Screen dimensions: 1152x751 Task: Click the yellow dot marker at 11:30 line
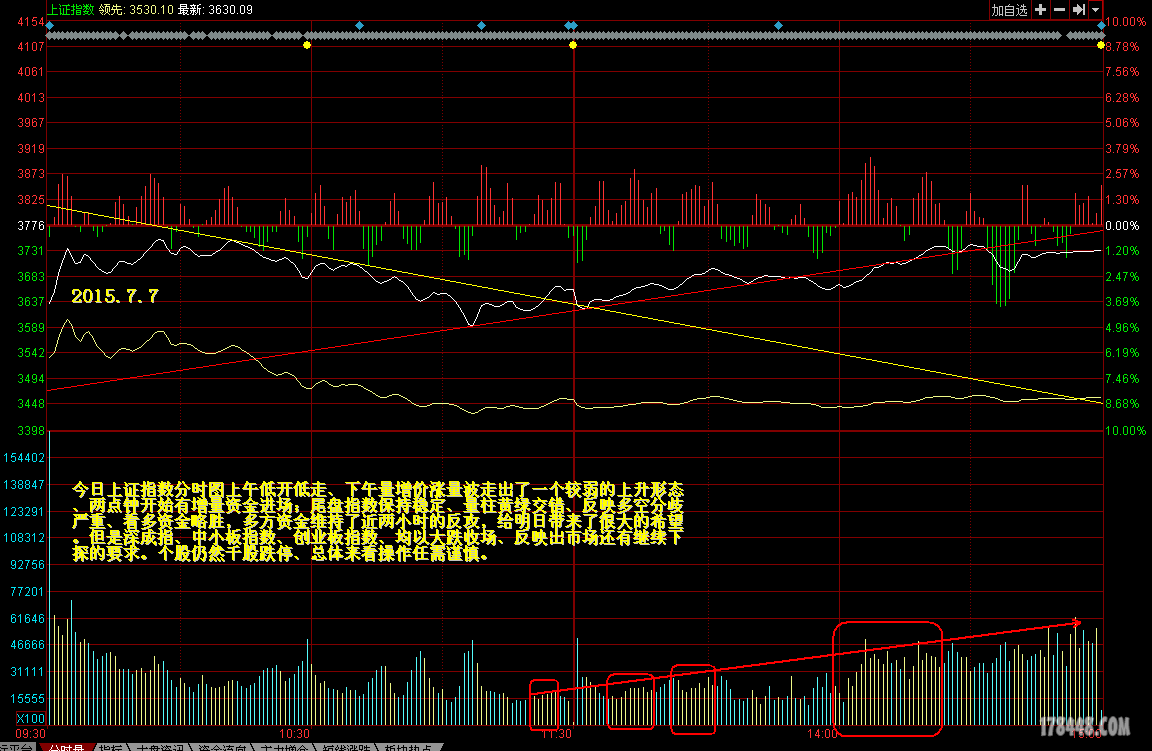point(573,46)
